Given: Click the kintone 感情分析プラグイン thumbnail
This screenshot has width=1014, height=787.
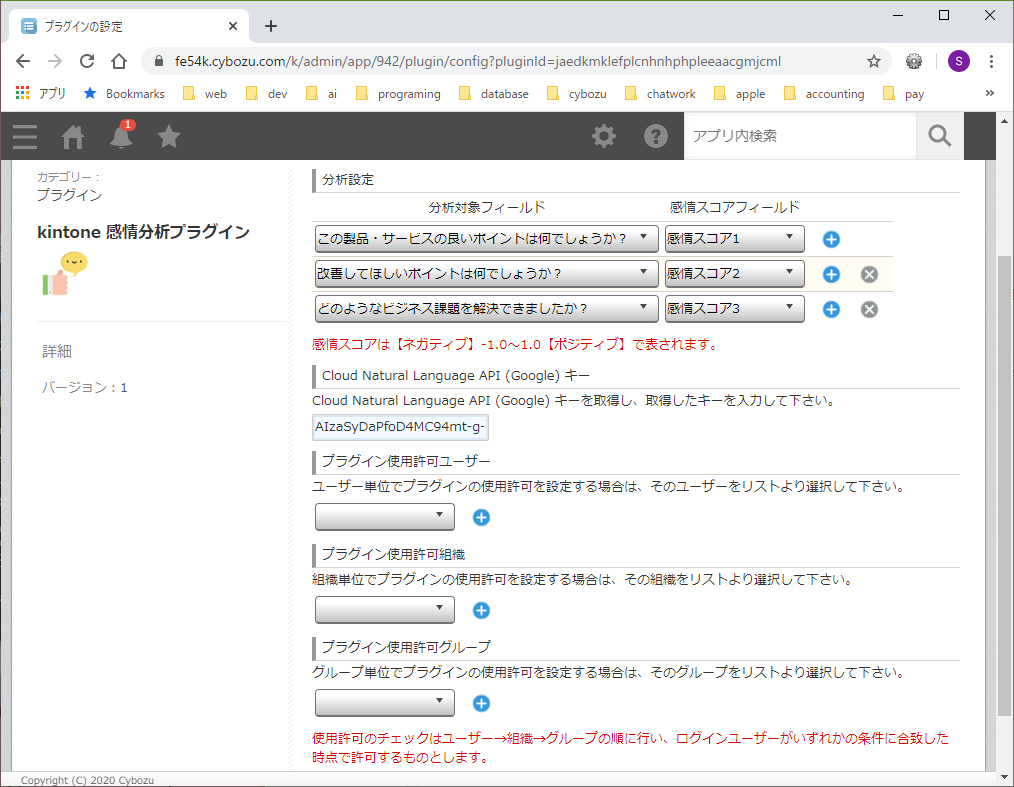Looking at the screenshot, I should 65,274.
